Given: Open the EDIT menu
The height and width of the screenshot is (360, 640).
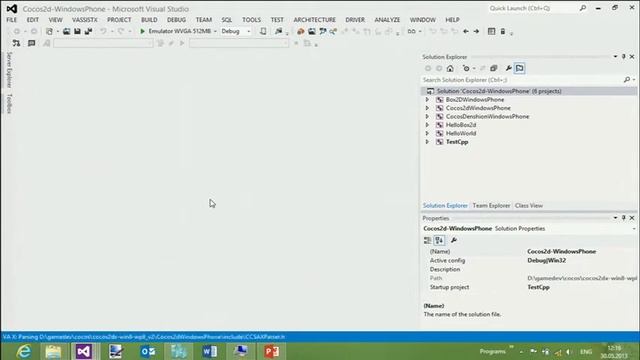Looking at the screenshot, I should point(33,20).
